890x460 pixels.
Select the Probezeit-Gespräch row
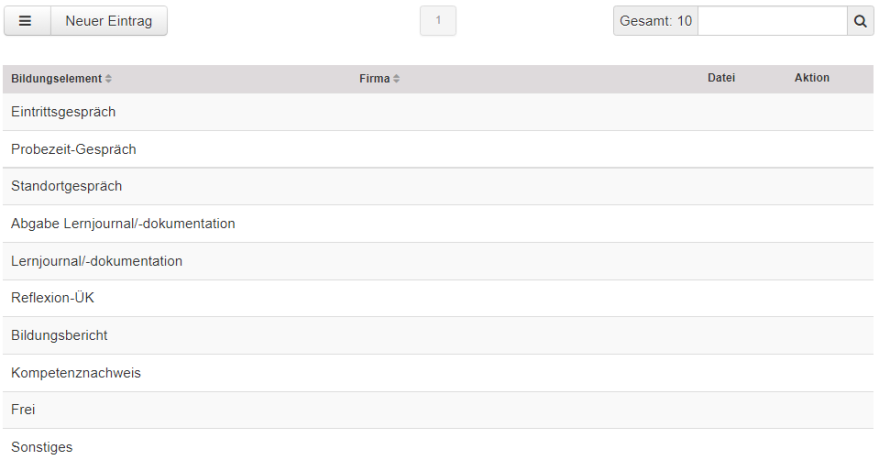pyautogui.click(x=74, y=149)
